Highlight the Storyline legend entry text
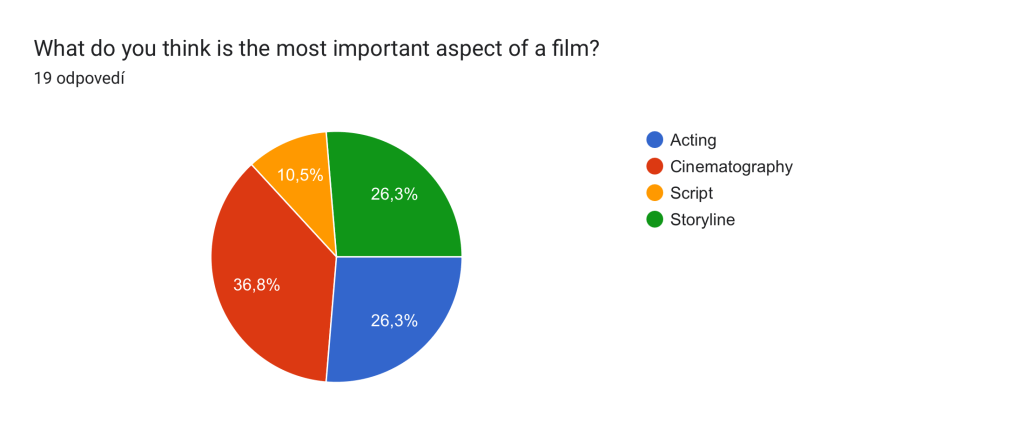 pyautogui.click(x=702, y=220)
